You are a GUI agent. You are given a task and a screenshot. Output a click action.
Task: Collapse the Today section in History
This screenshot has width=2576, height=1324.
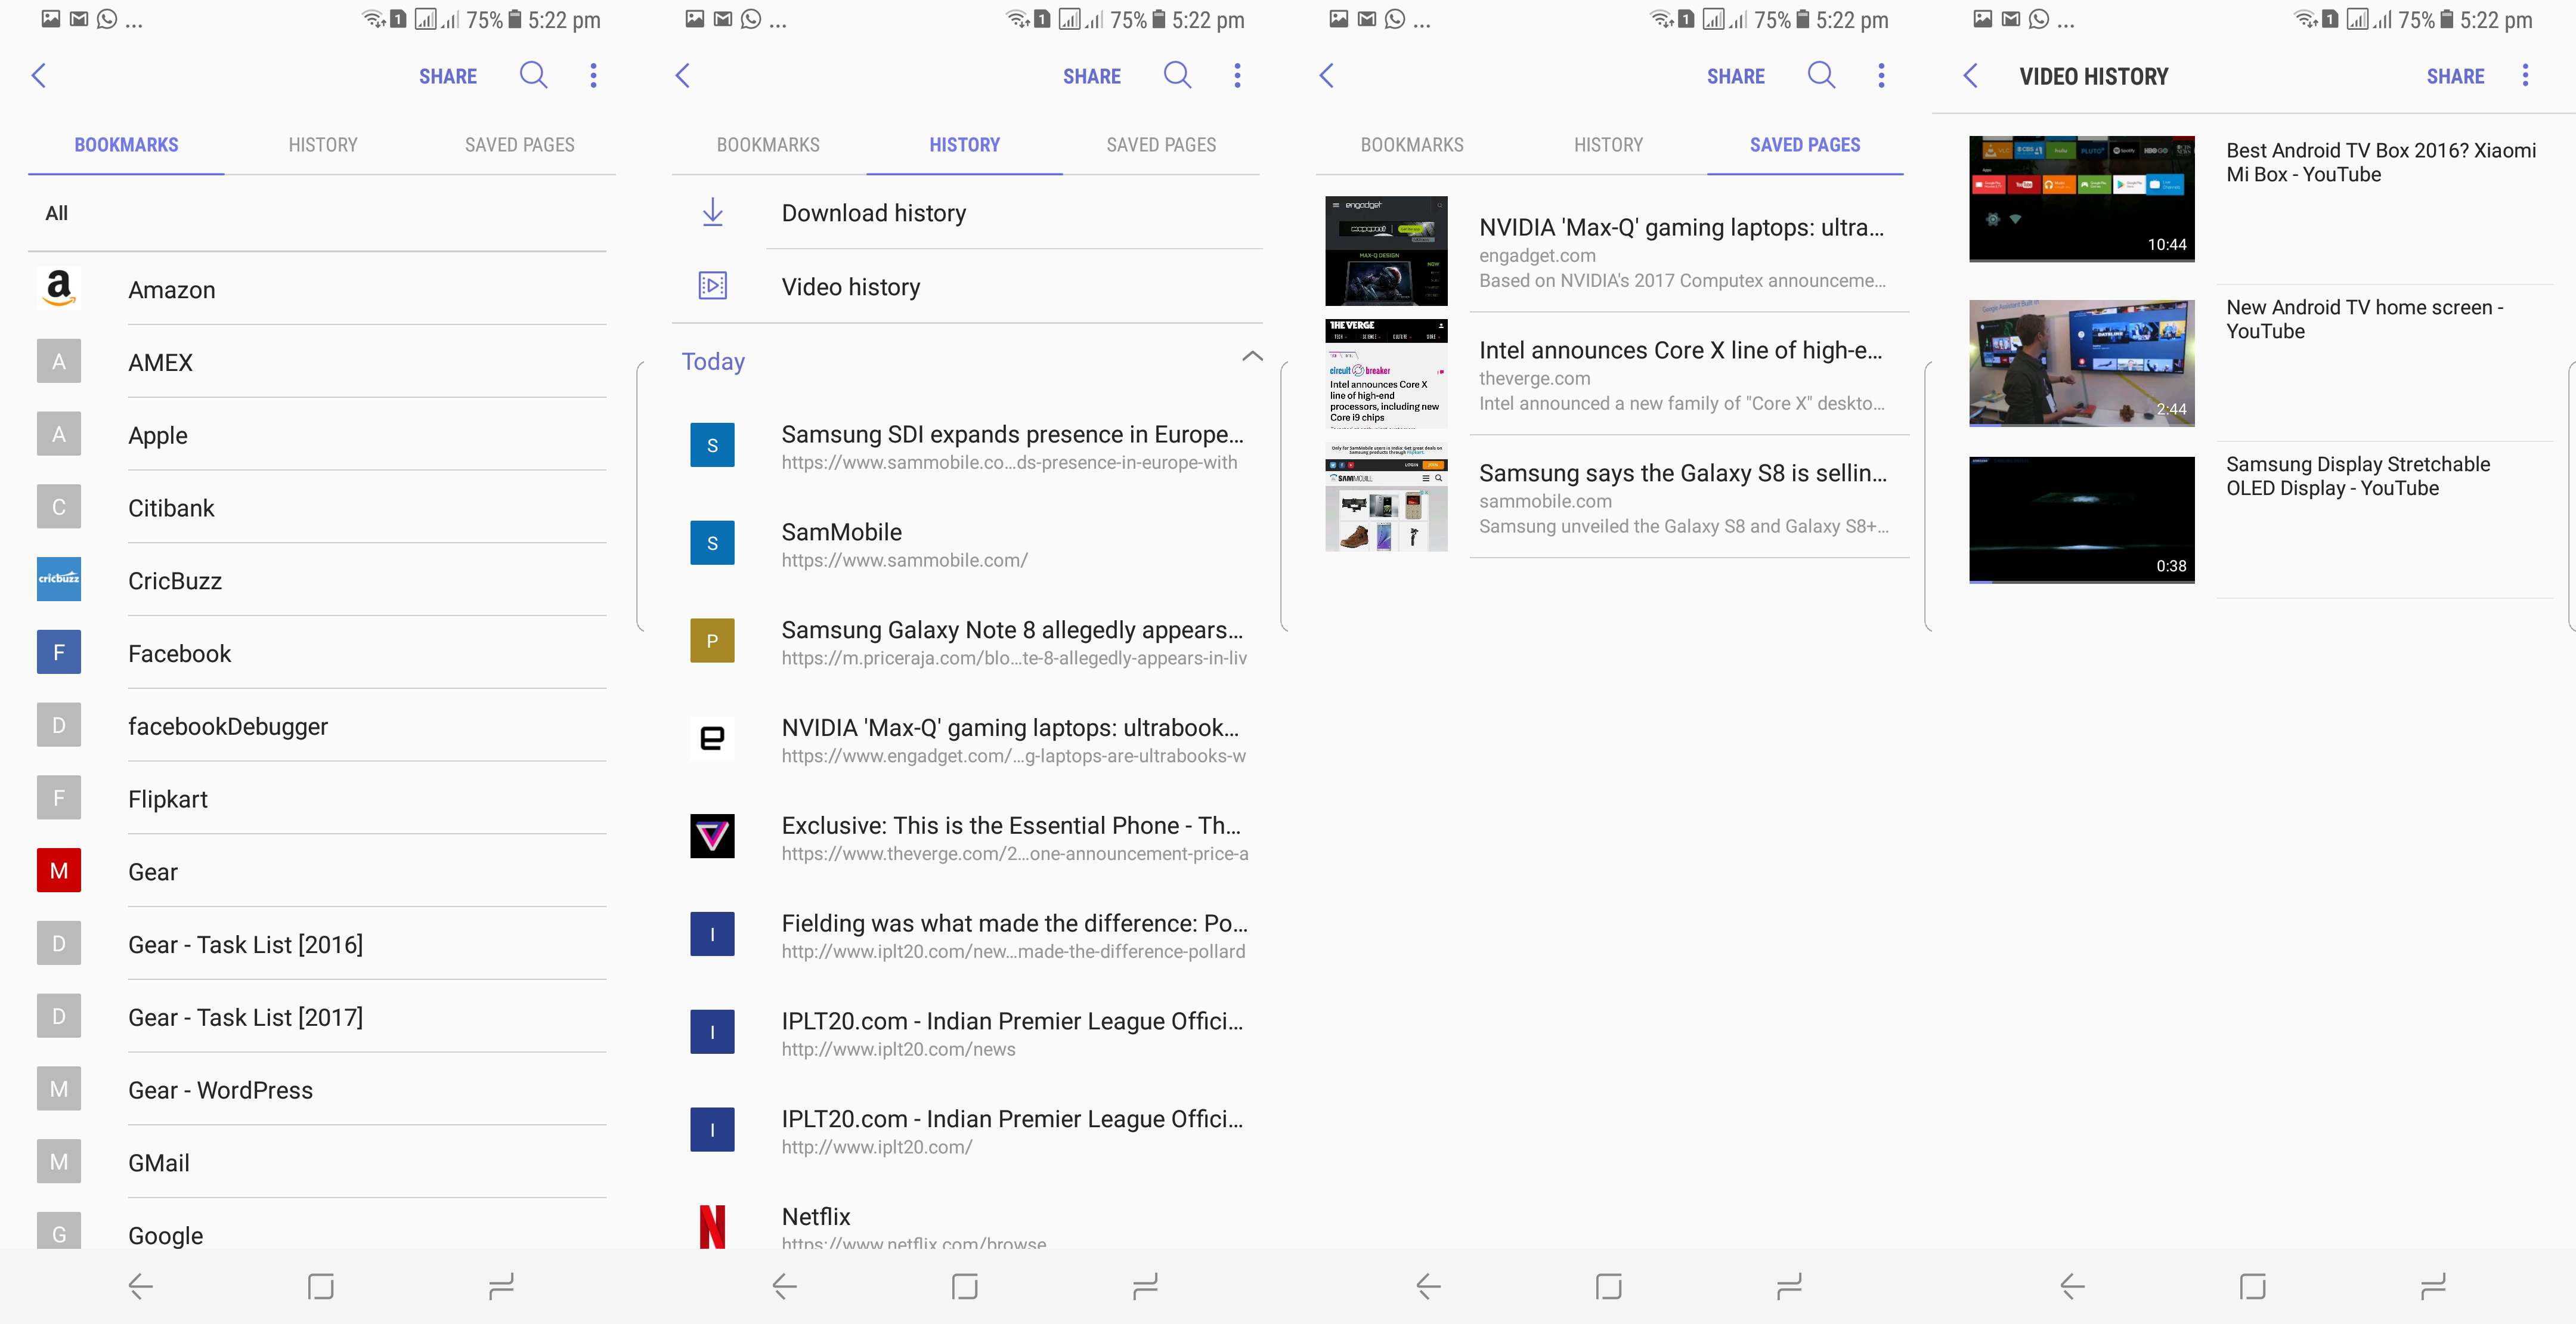click(x=1252, y=356)
